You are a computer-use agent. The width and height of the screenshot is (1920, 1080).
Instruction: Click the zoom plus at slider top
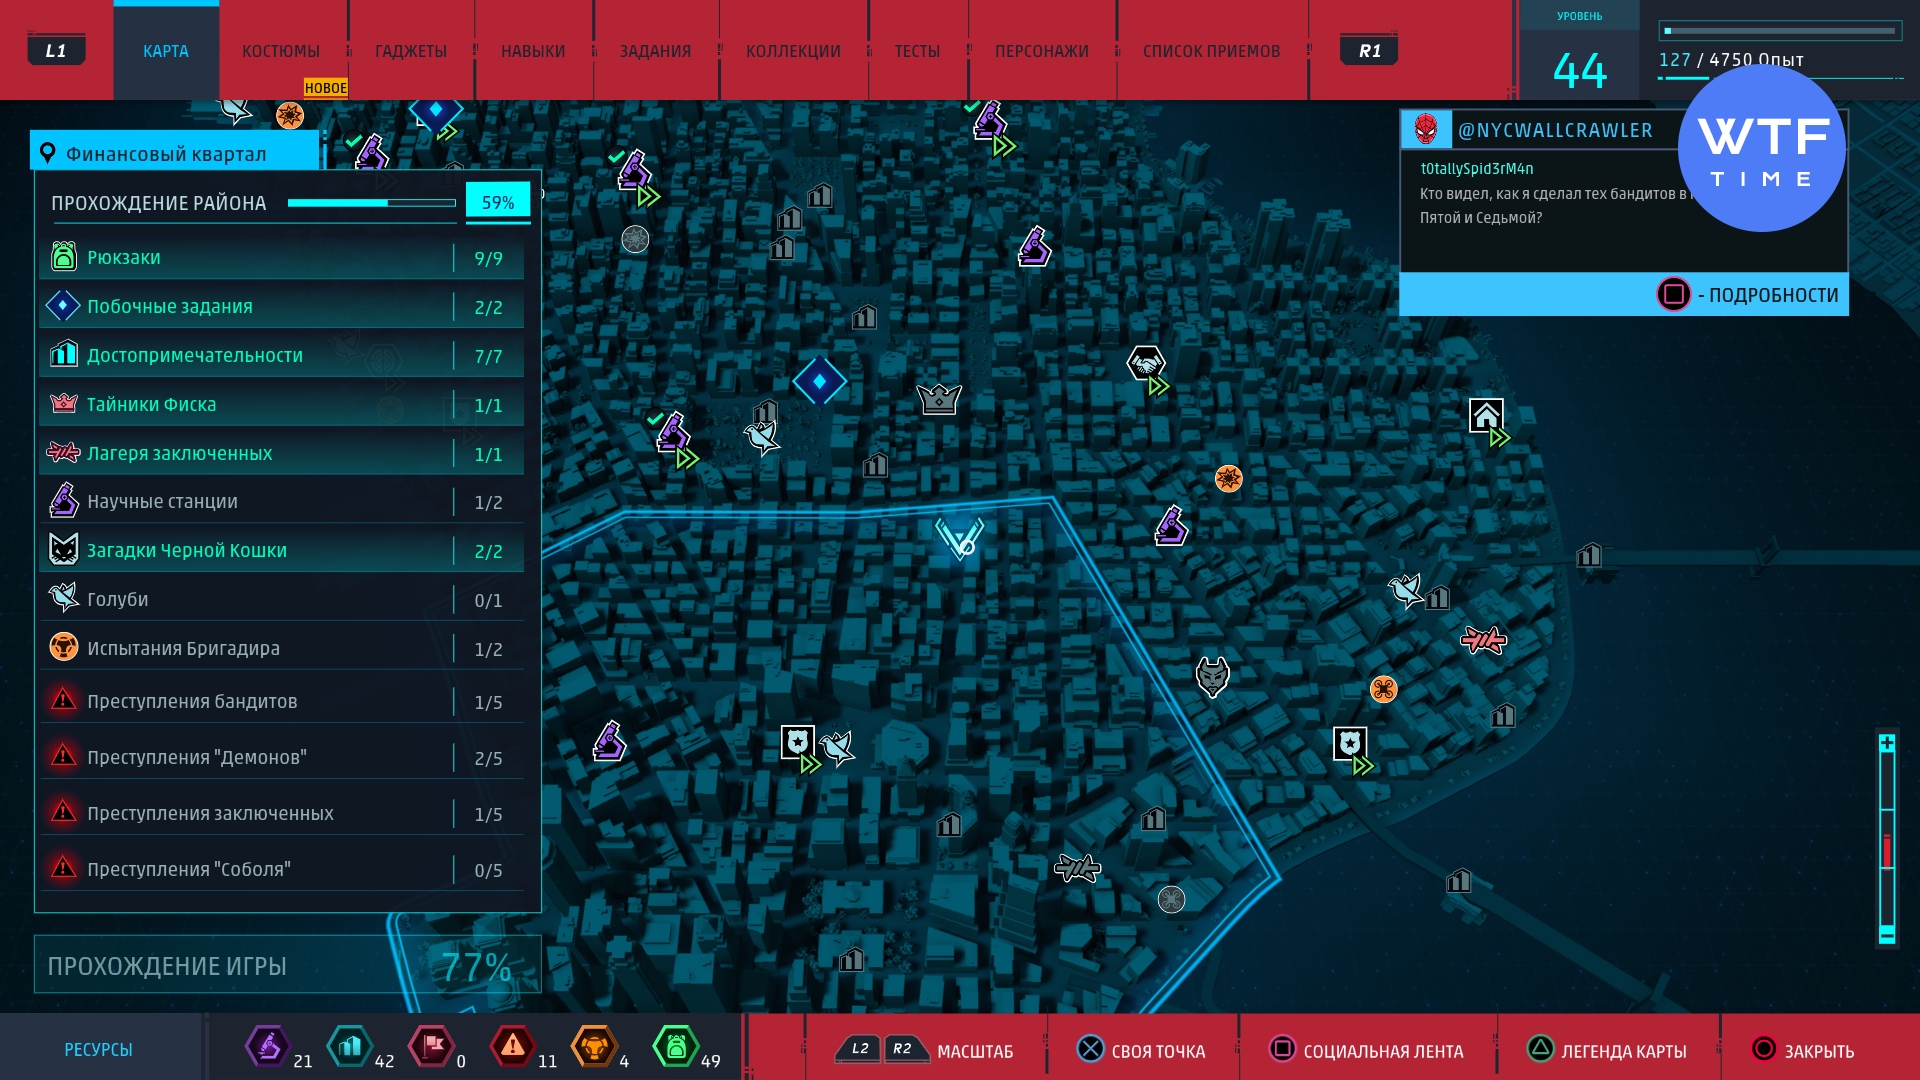pos(1886,743)
